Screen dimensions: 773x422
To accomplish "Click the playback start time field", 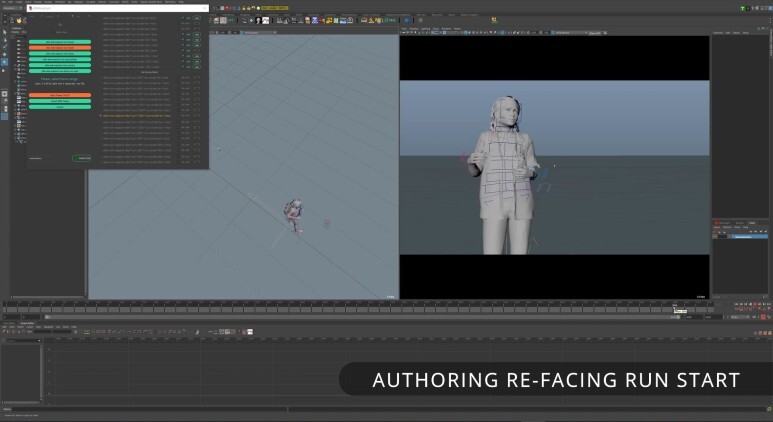I will click(x=31, y=317).
